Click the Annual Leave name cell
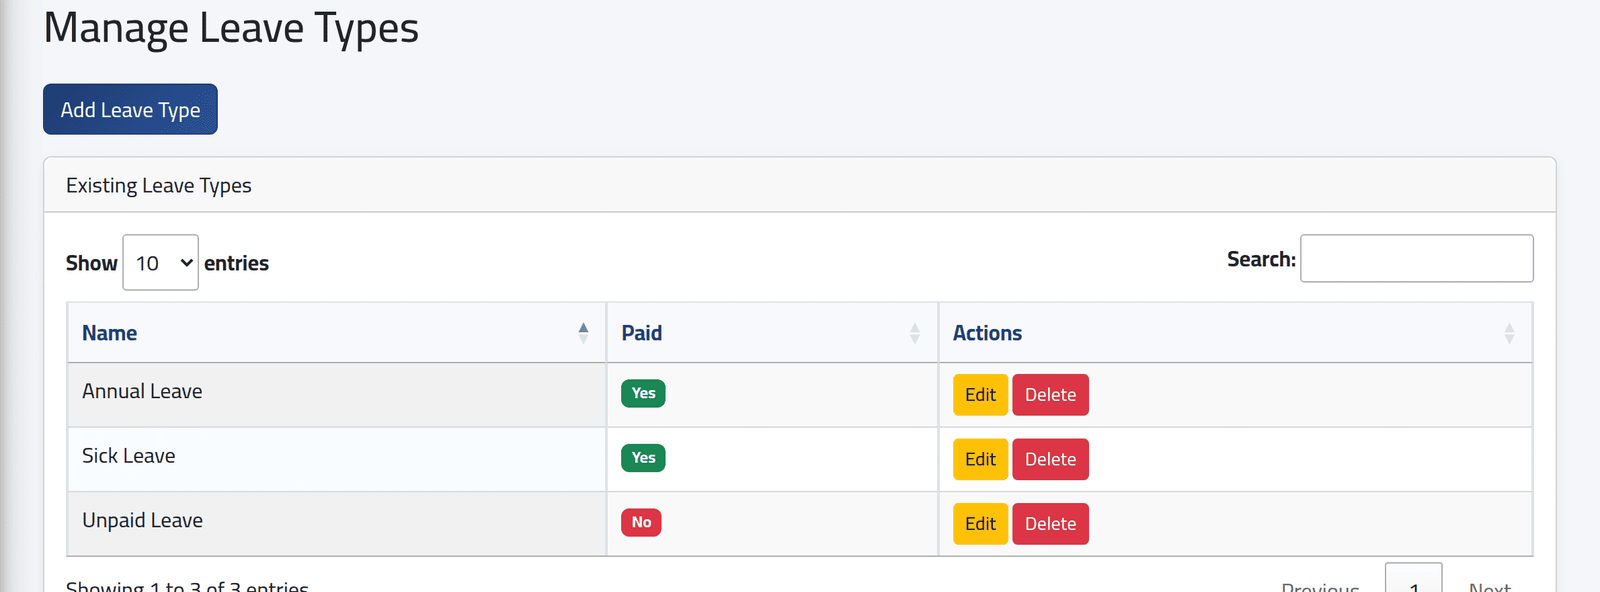Viewport: 1600px width, 592px height. [x=336, y=395]
